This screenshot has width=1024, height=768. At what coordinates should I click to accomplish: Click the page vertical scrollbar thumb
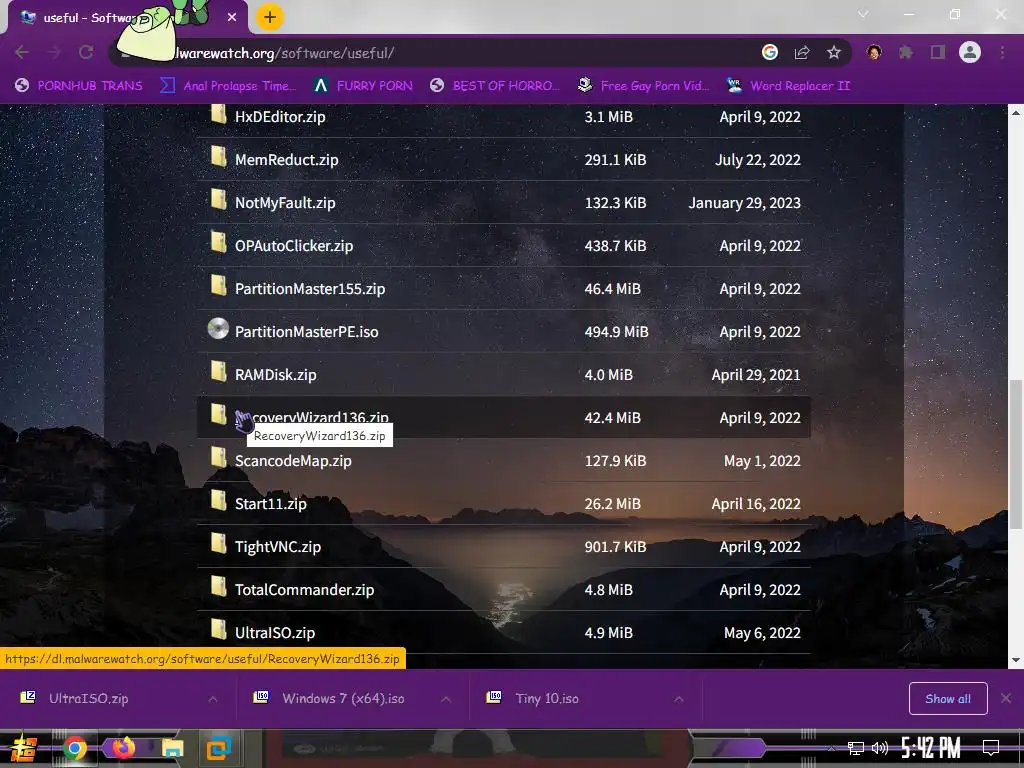pos(1016,454)
